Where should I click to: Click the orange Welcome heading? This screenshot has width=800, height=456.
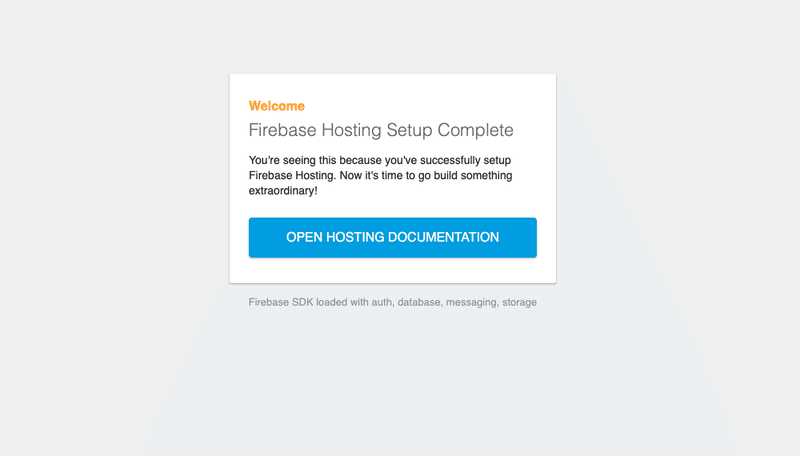tap(277, 106)
